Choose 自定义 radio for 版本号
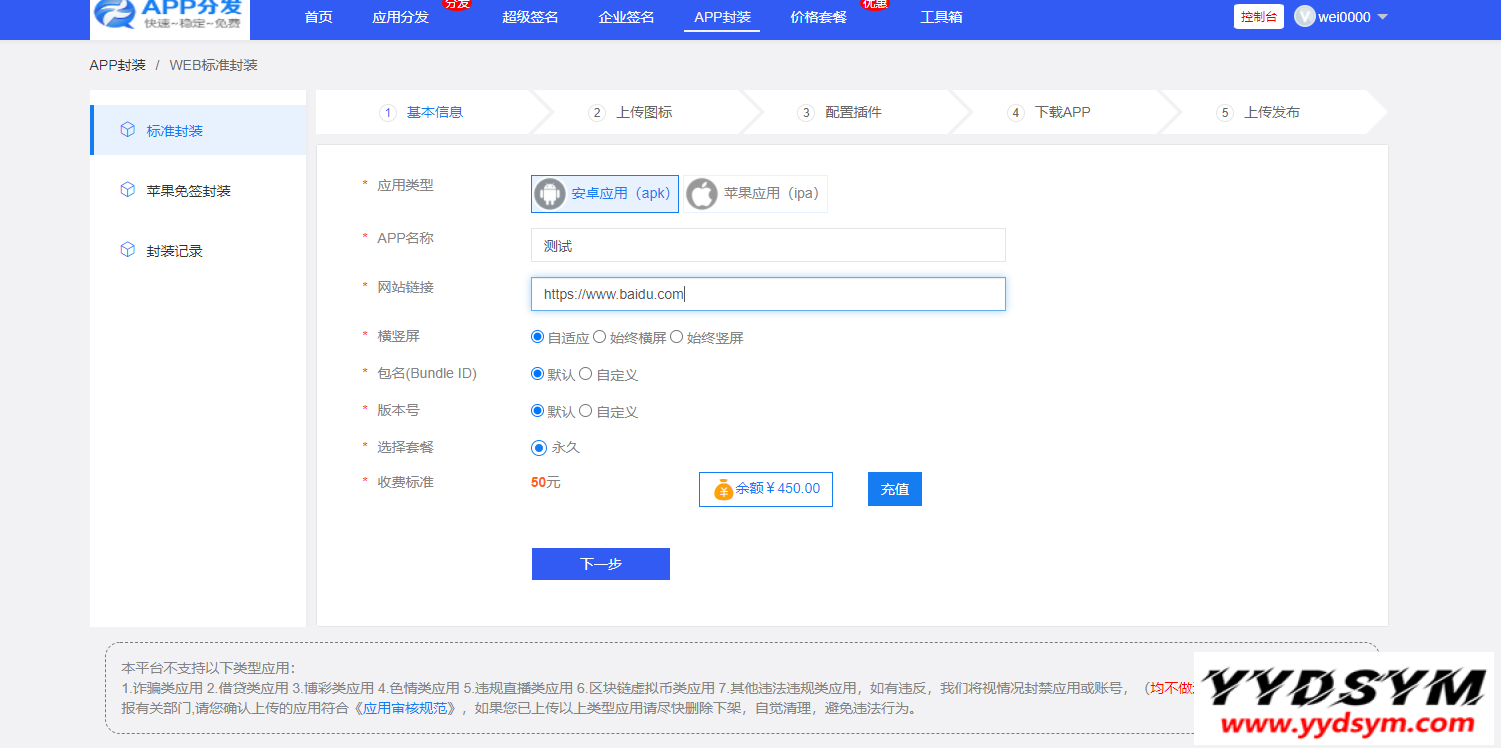 tap(586, 410)
